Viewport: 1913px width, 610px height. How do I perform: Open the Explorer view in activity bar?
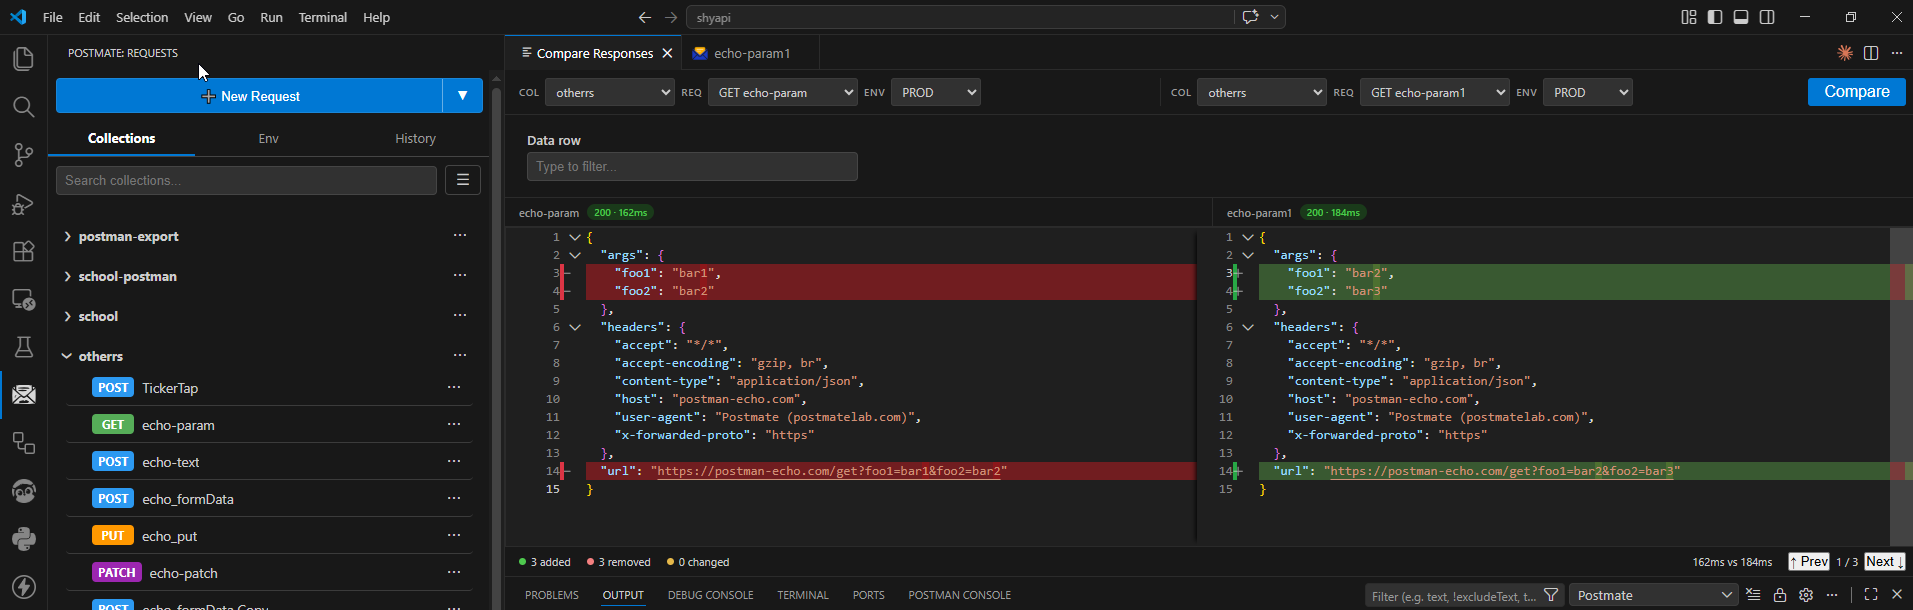point(23,59)
